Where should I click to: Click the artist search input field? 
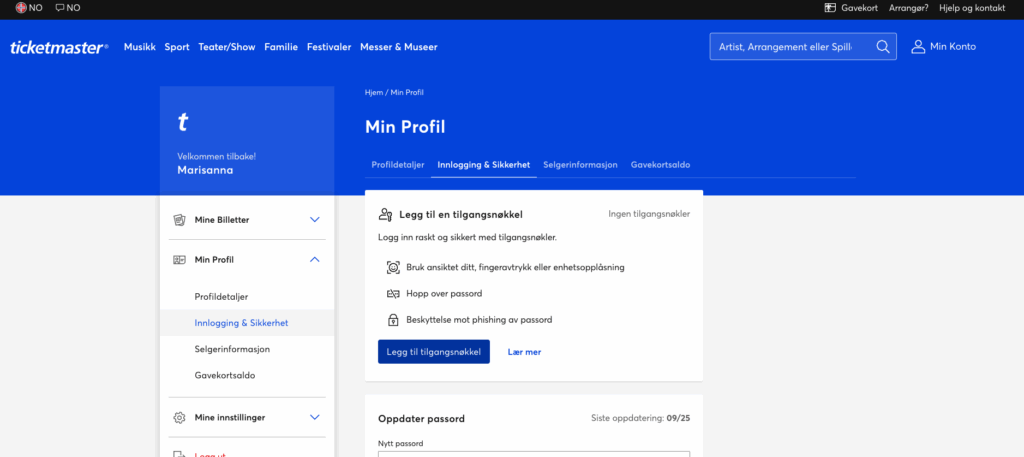point(787,47)
